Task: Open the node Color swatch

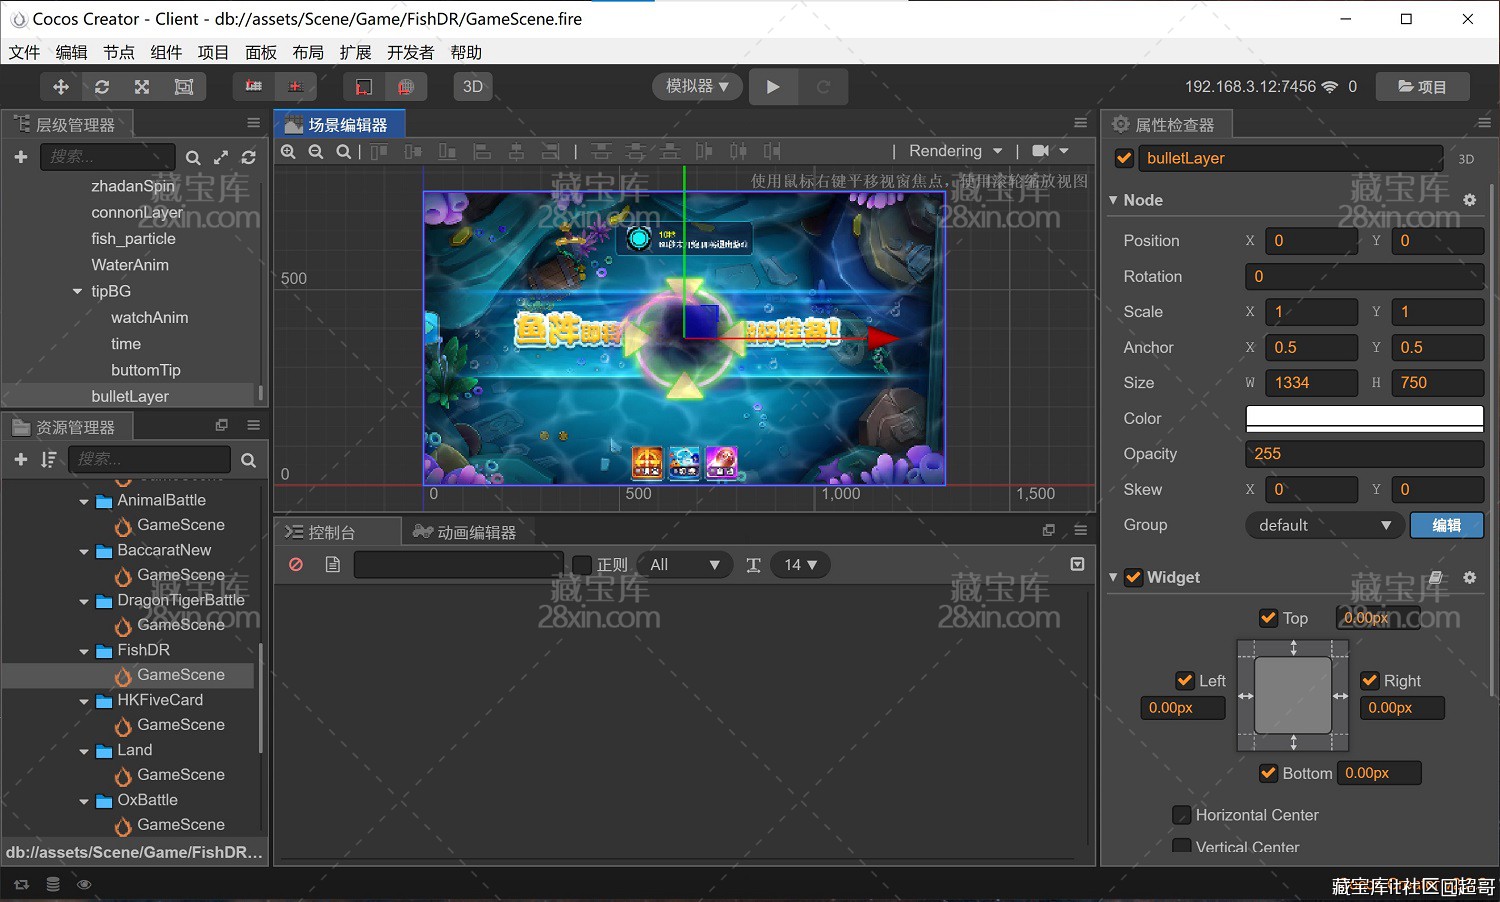Action: 1364,418
